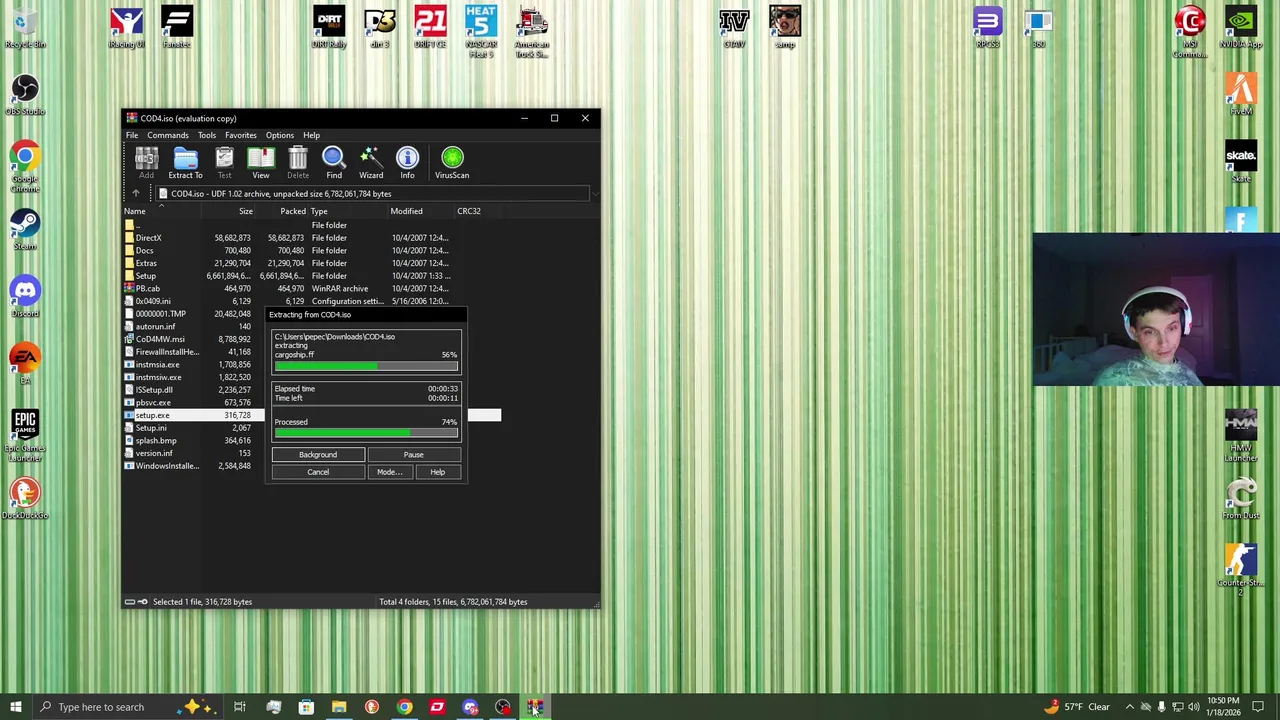Click the Extract To toolbar icon
Image resolution: width=1280 pixels, height=720 pixels.
click(185, 163)
